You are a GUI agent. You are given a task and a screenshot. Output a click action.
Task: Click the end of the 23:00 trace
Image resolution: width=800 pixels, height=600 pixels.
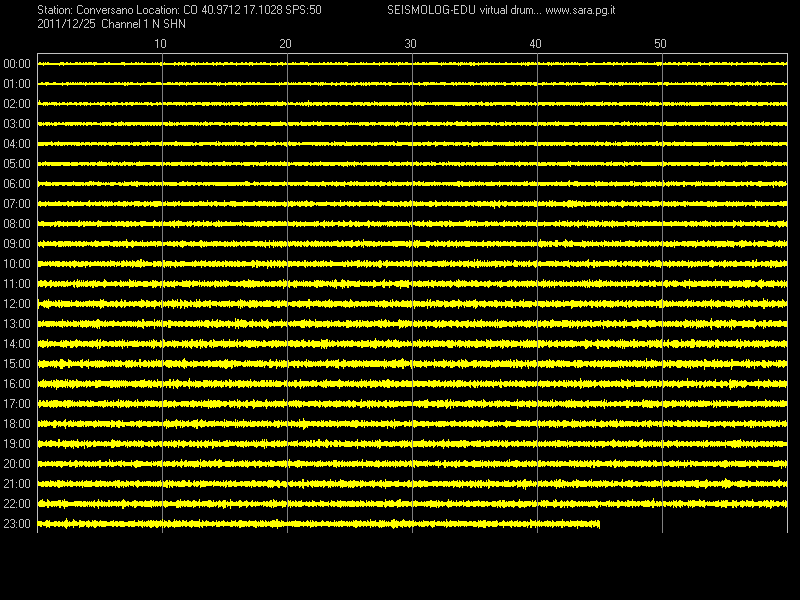point(598,524)
